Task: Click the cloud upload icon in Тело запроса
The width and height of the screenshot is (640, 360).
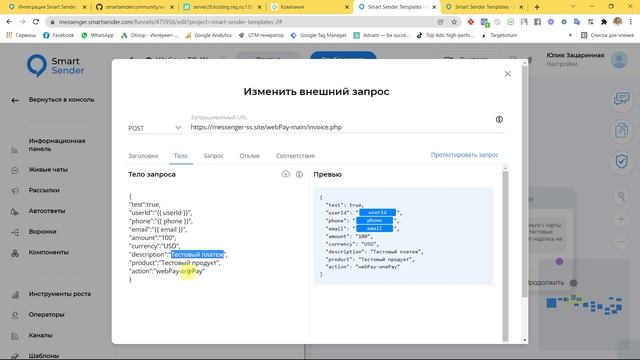Action: 286,174
